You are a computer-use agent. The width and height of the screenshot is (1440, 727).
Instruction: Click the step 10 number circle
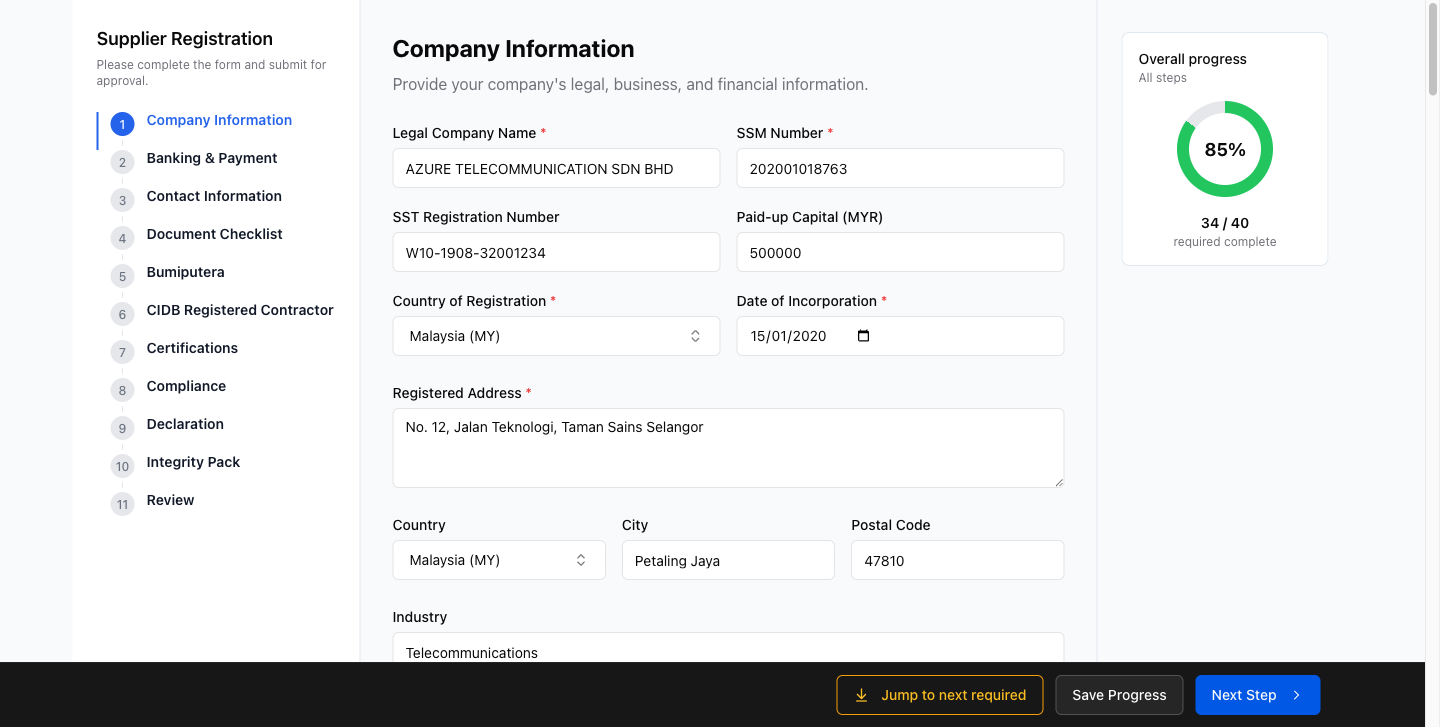click(x=122, y=467)
